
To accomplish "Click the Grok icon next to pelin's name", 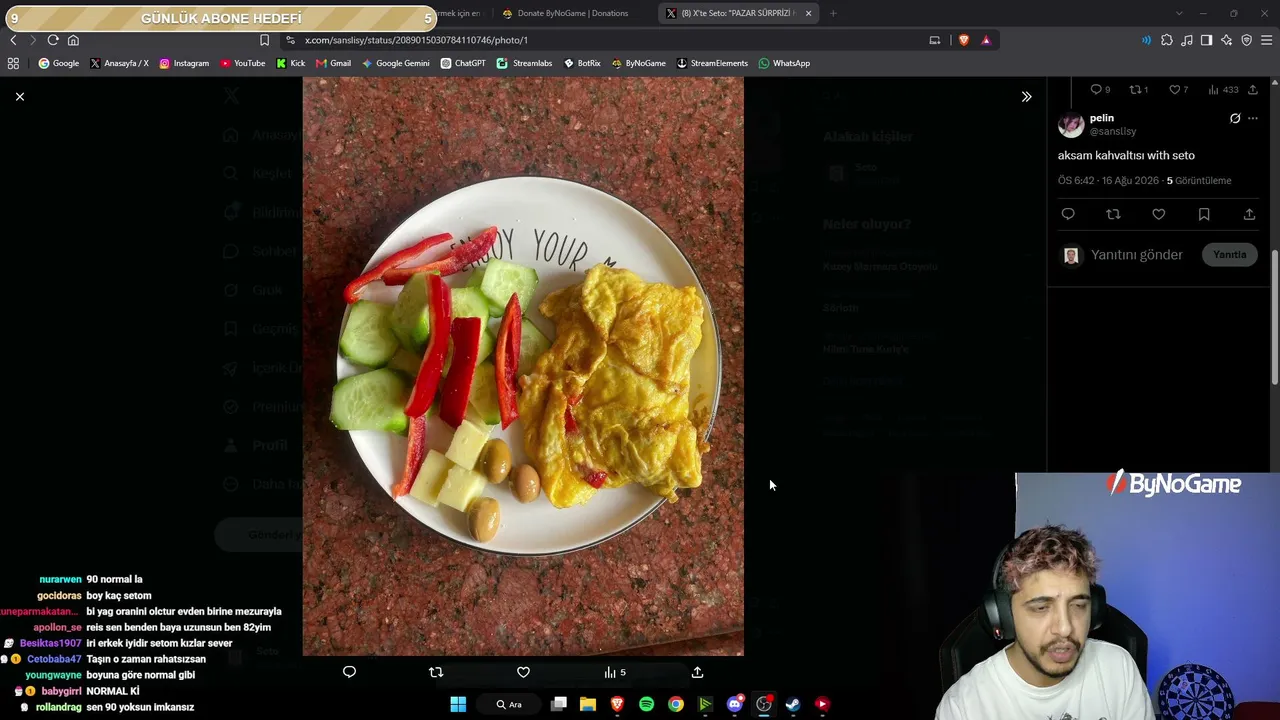I will (x=1235, y=118).
